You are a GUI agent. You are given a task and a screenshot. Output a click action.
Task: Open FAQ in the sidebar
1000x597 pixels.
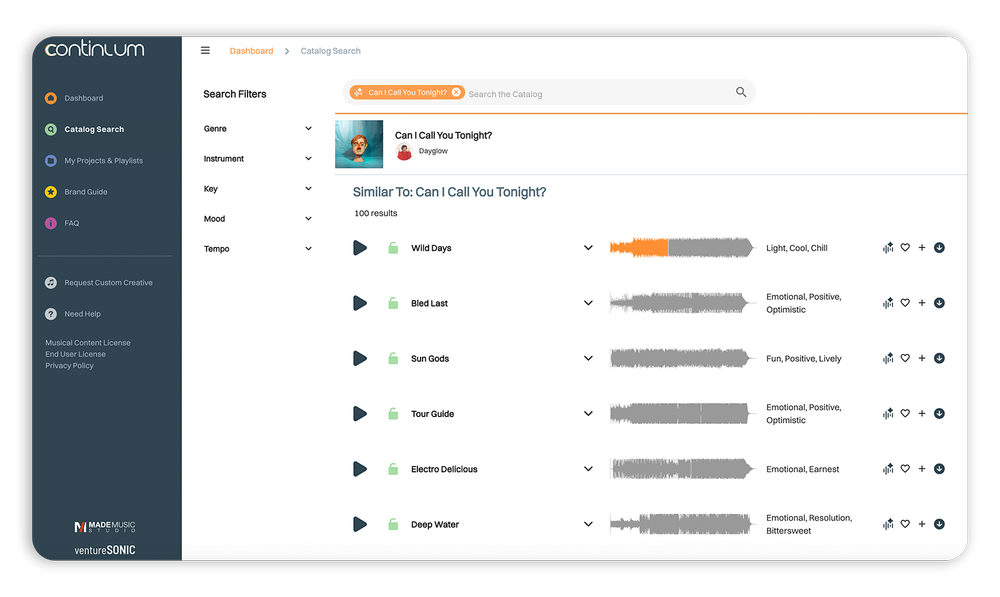point(71,223)
